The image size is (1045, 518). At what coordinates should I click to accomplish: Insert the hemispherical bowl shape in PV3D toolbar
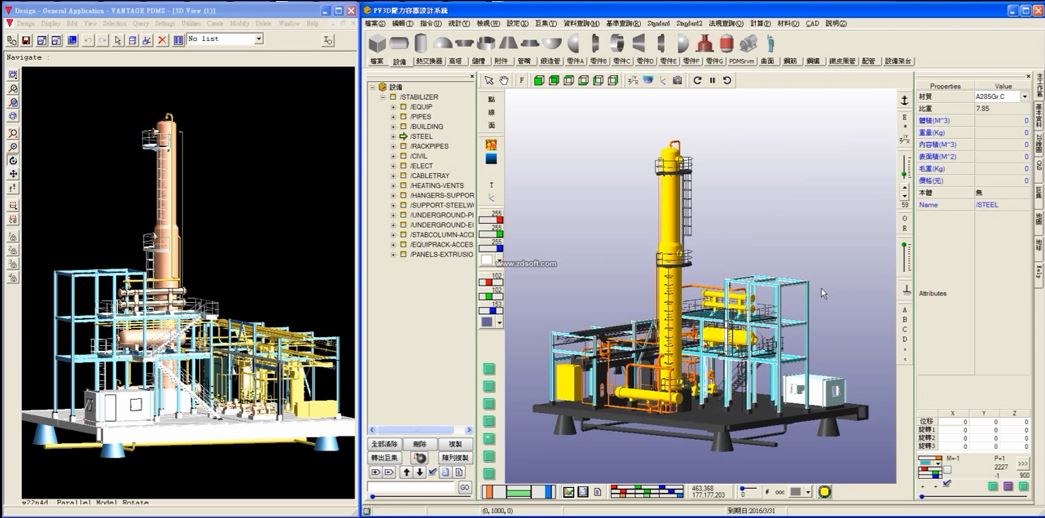pos(551,44)
